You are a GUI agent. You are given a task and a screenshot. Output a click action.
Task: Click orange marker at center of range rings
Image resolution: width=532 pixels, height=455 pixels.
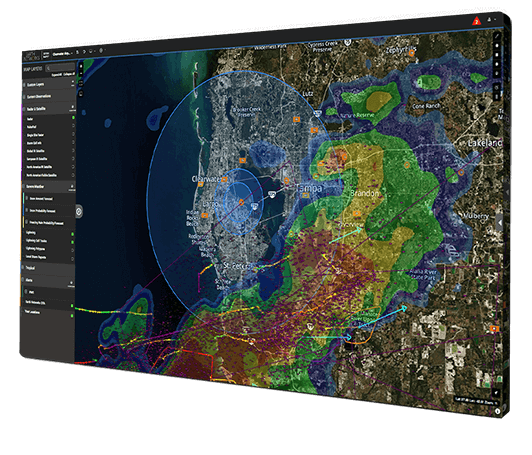[241, 202]
